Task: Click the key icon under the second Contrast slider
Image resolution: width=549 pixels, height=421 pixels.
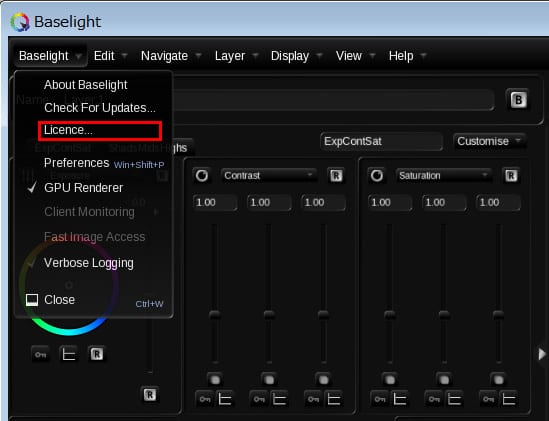Action: point(259,399)
